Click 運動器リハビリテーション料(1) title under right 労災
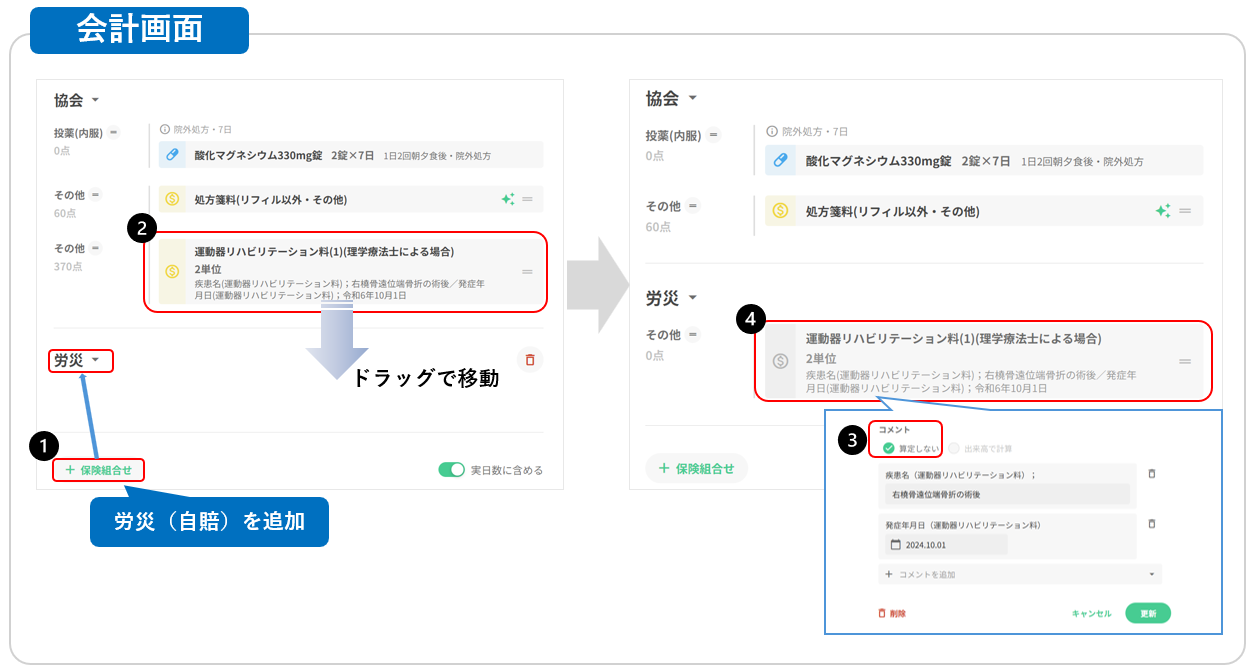The image size is (1250, 668). coord(954,339)
